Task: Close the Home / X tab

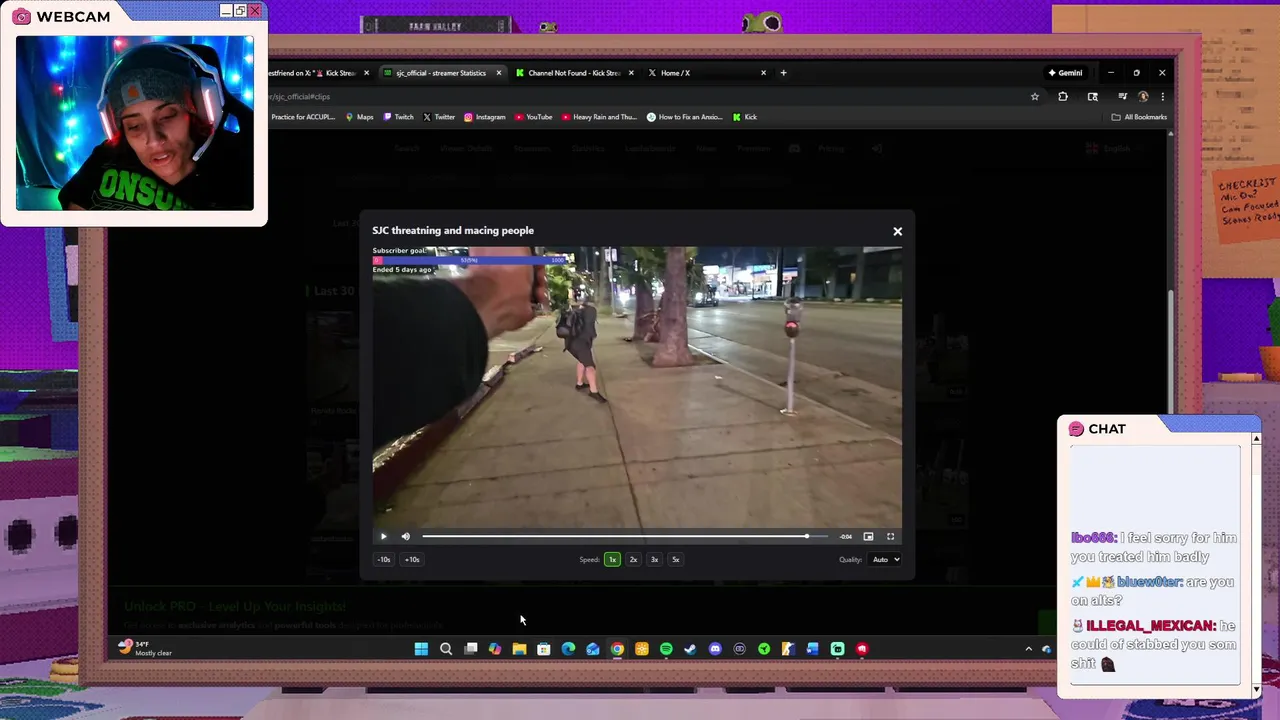Action: click(x=763, y=73)
